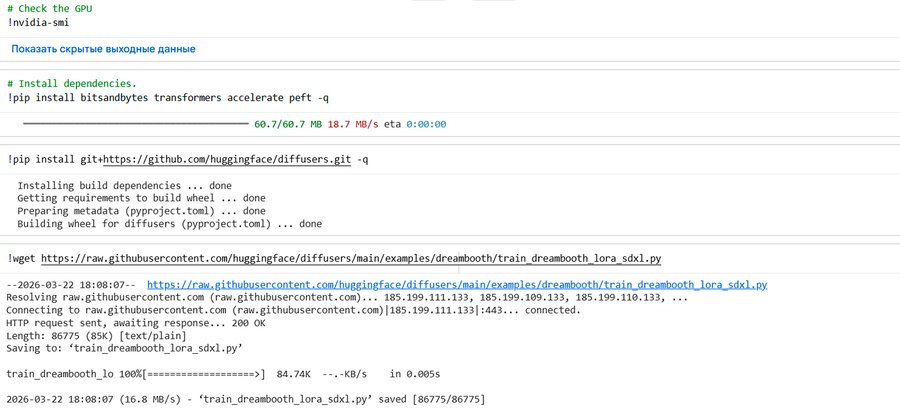Open raw.githubusercontent URL in the wget command
The image size is (900, 419).
click(351, 259)
